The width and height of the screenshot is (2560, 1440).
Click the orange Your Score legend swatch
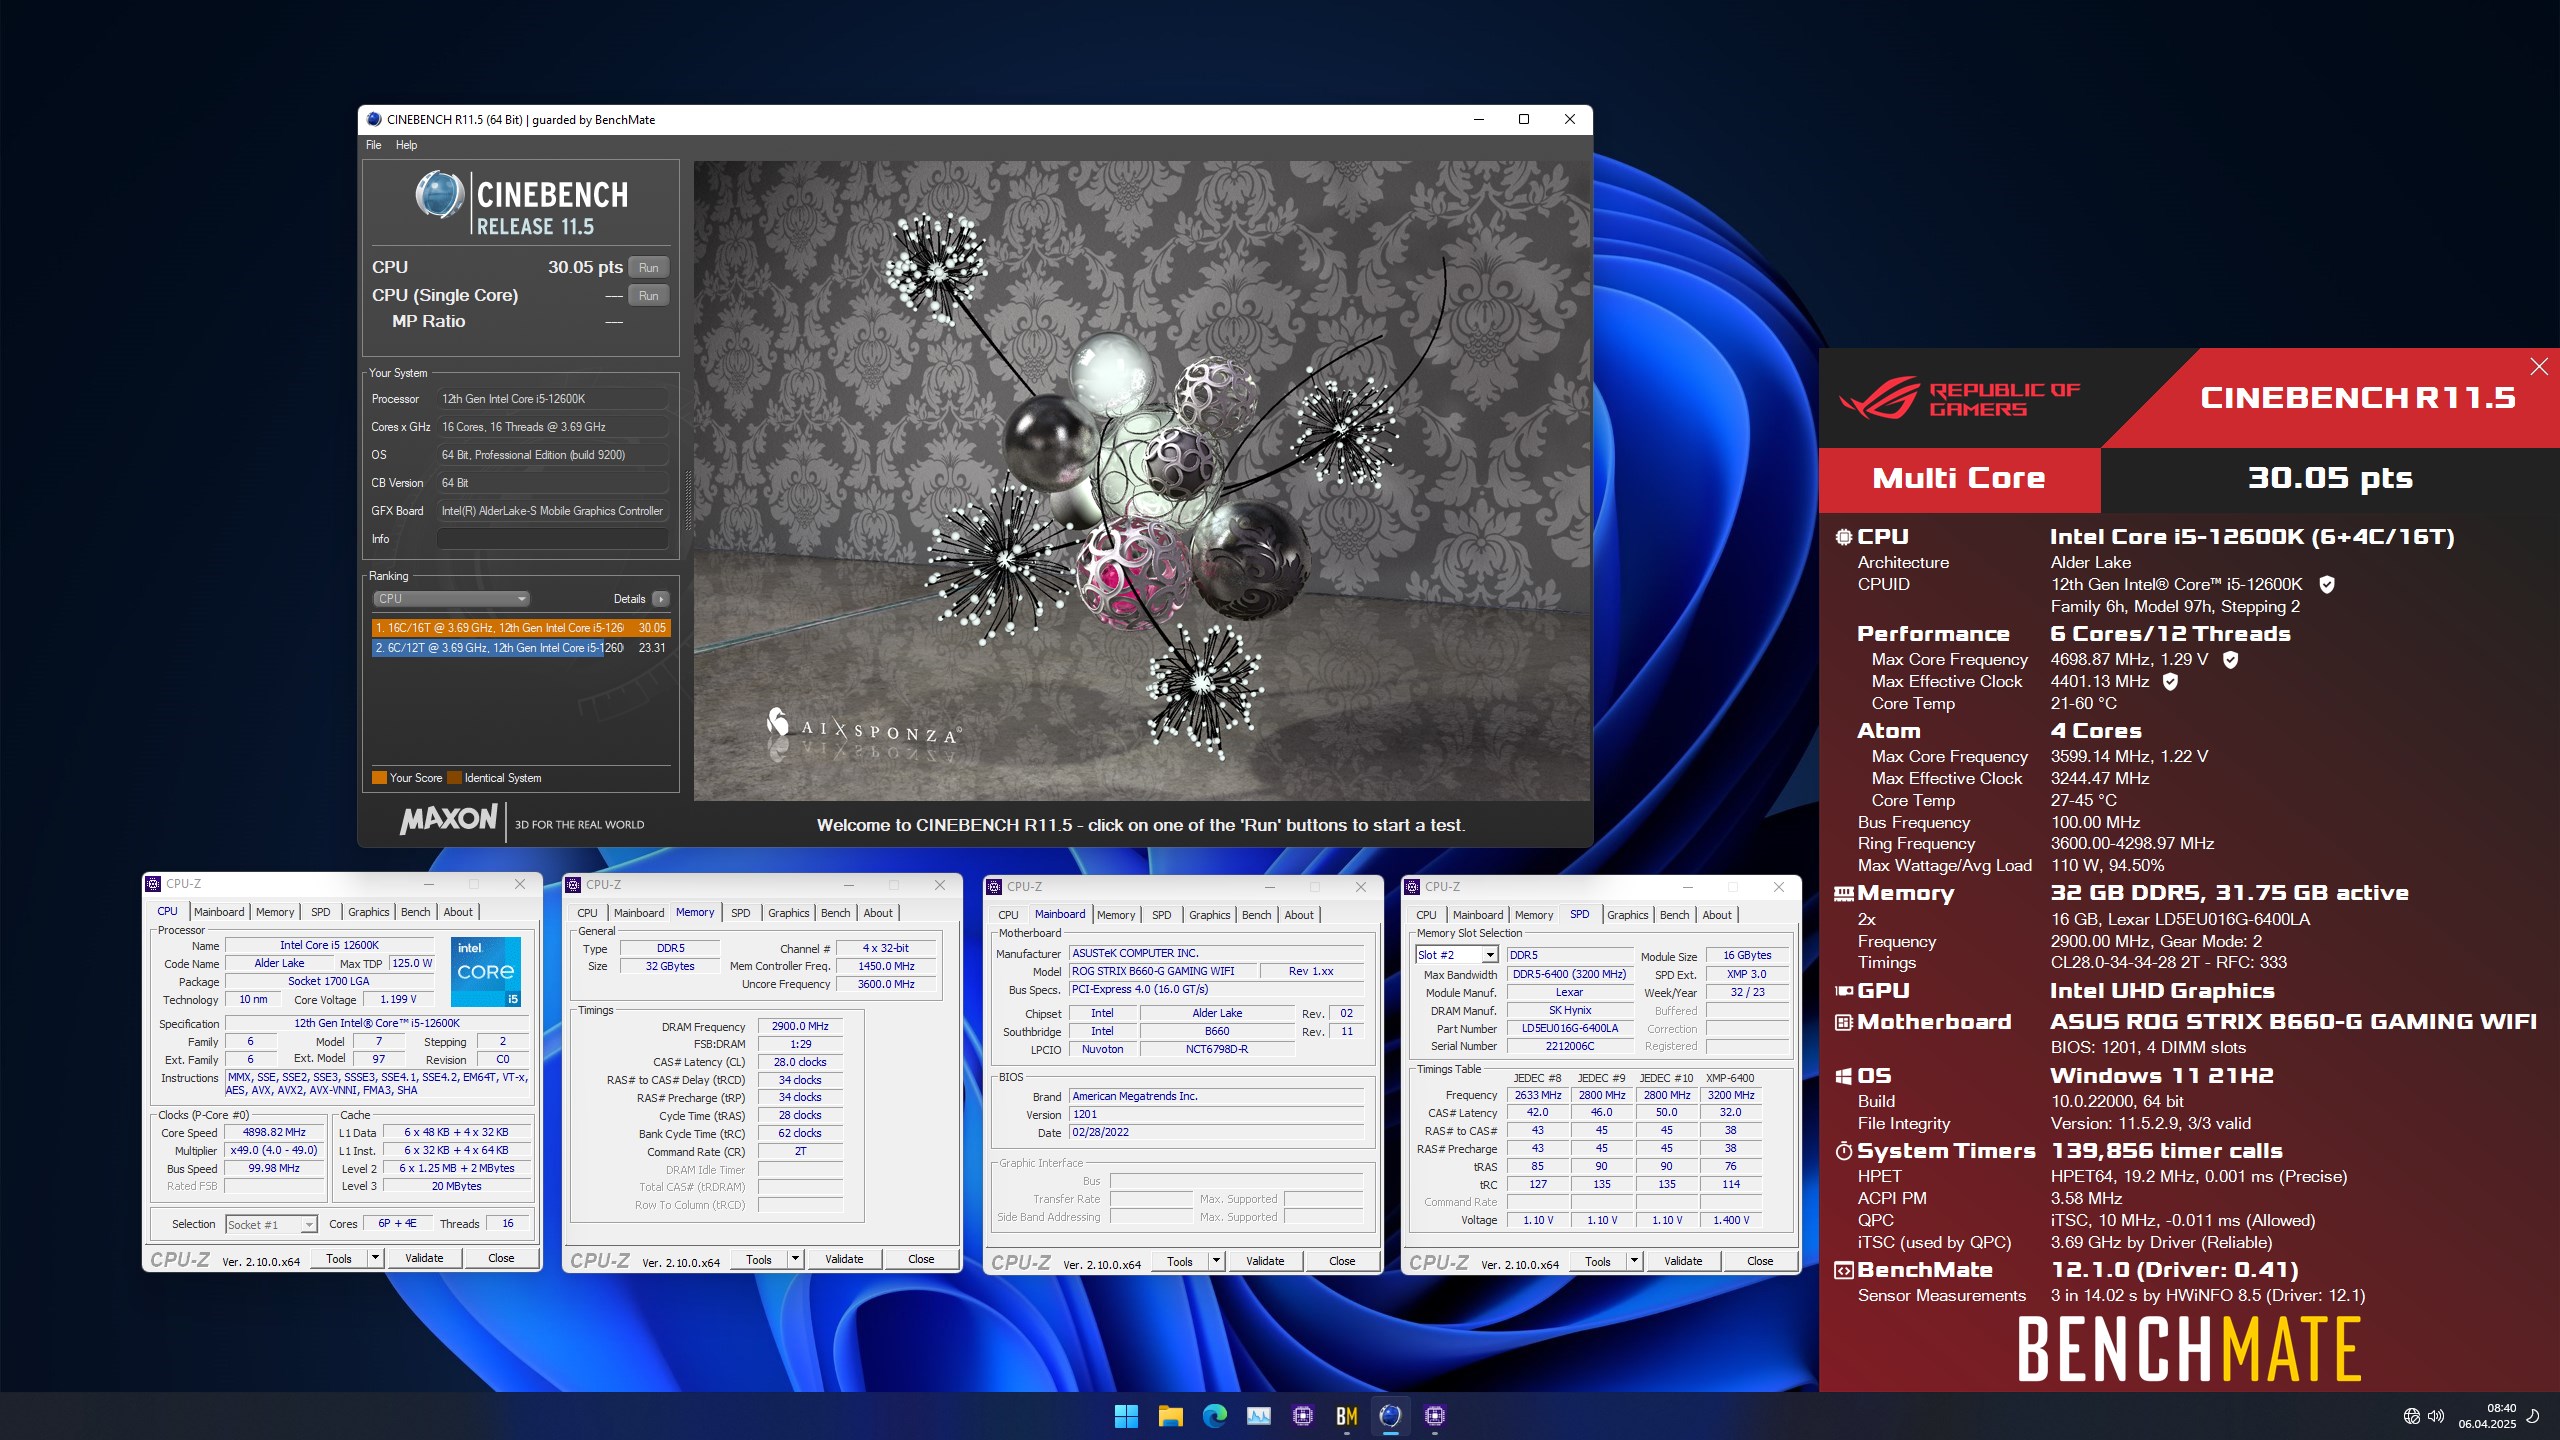[x=379, y=778]
